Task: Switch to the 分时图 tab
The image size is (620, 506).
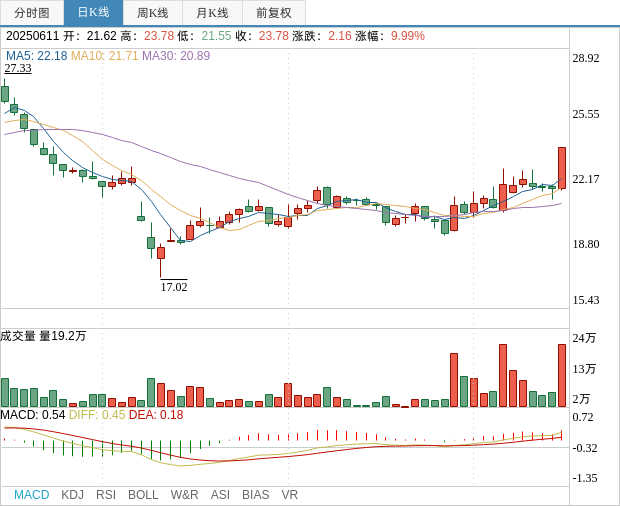Action: coord(32,13)
